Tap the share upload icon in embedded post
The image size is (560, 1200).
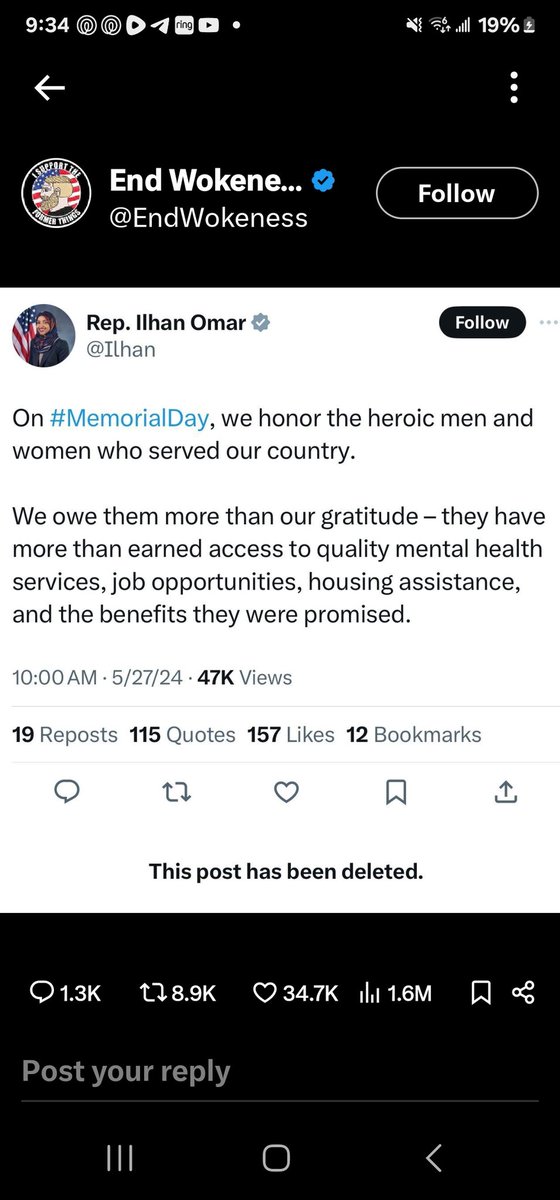click(x=506, y=792)
